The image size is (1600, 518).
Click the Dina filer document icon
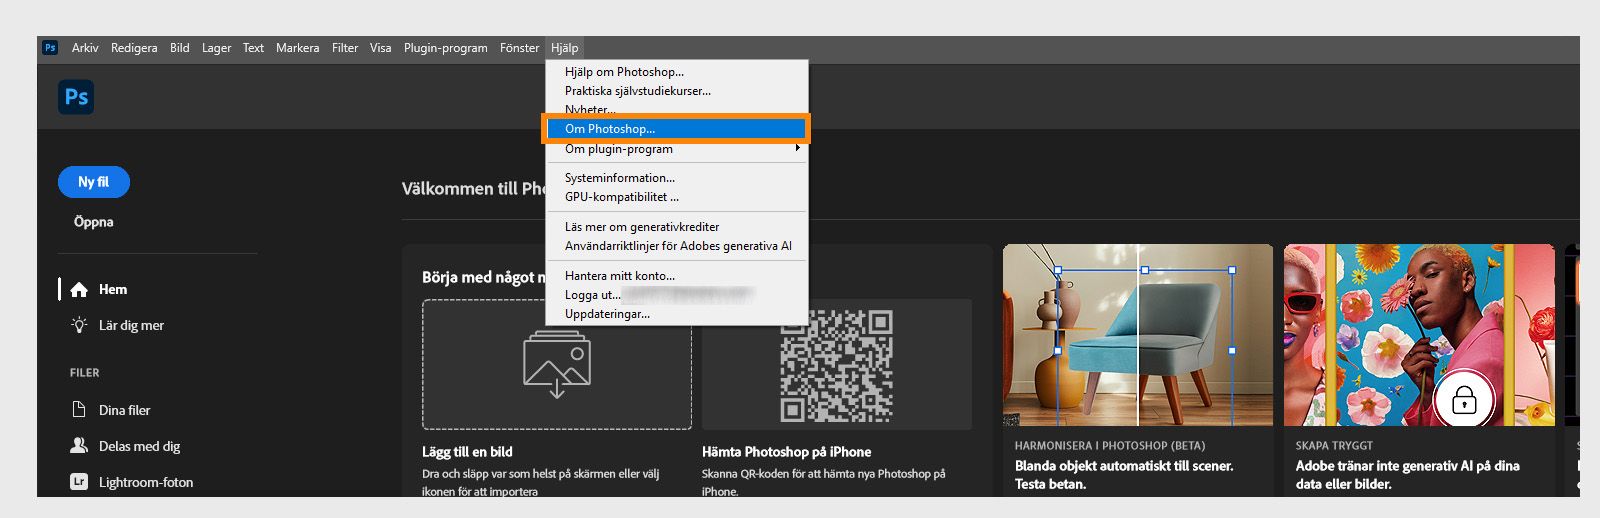[x=79, y=410]
